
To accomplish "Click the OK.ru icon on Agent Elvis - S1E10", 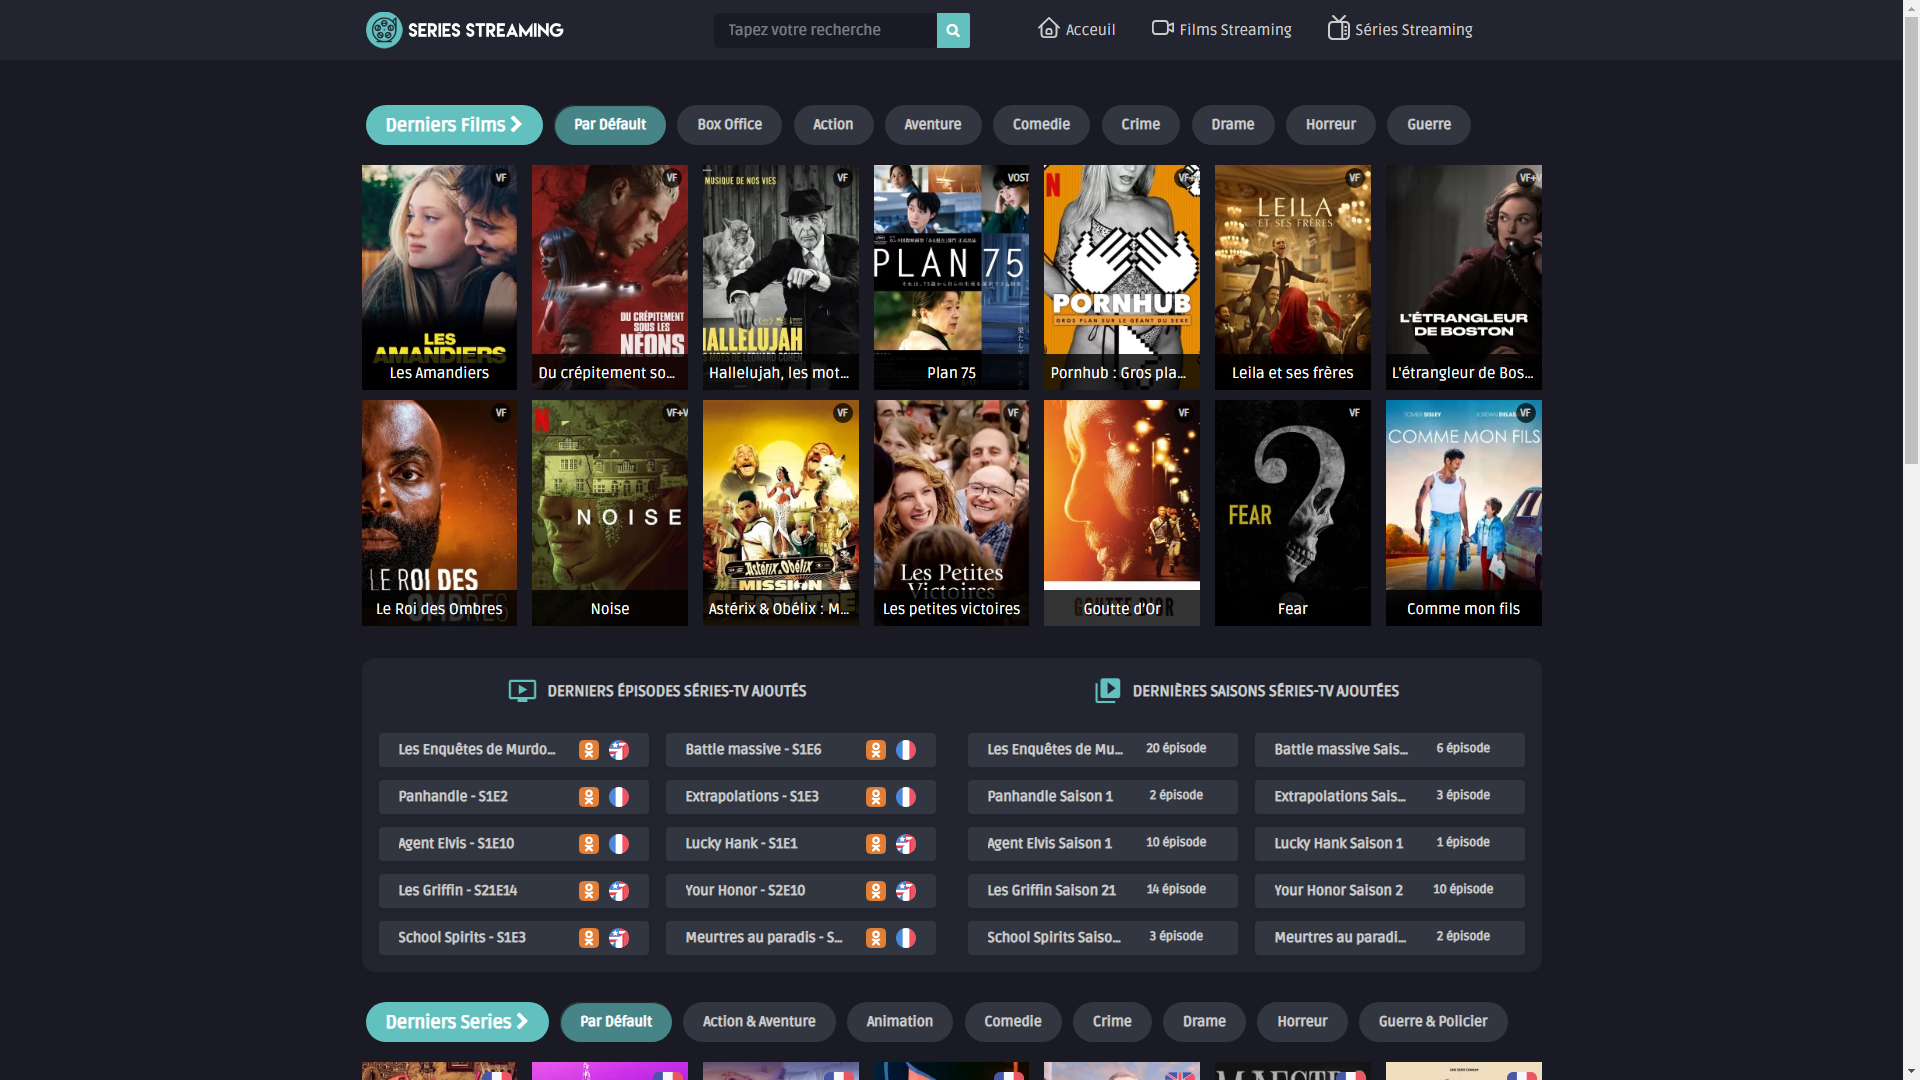I will click(x=589, y=844).
